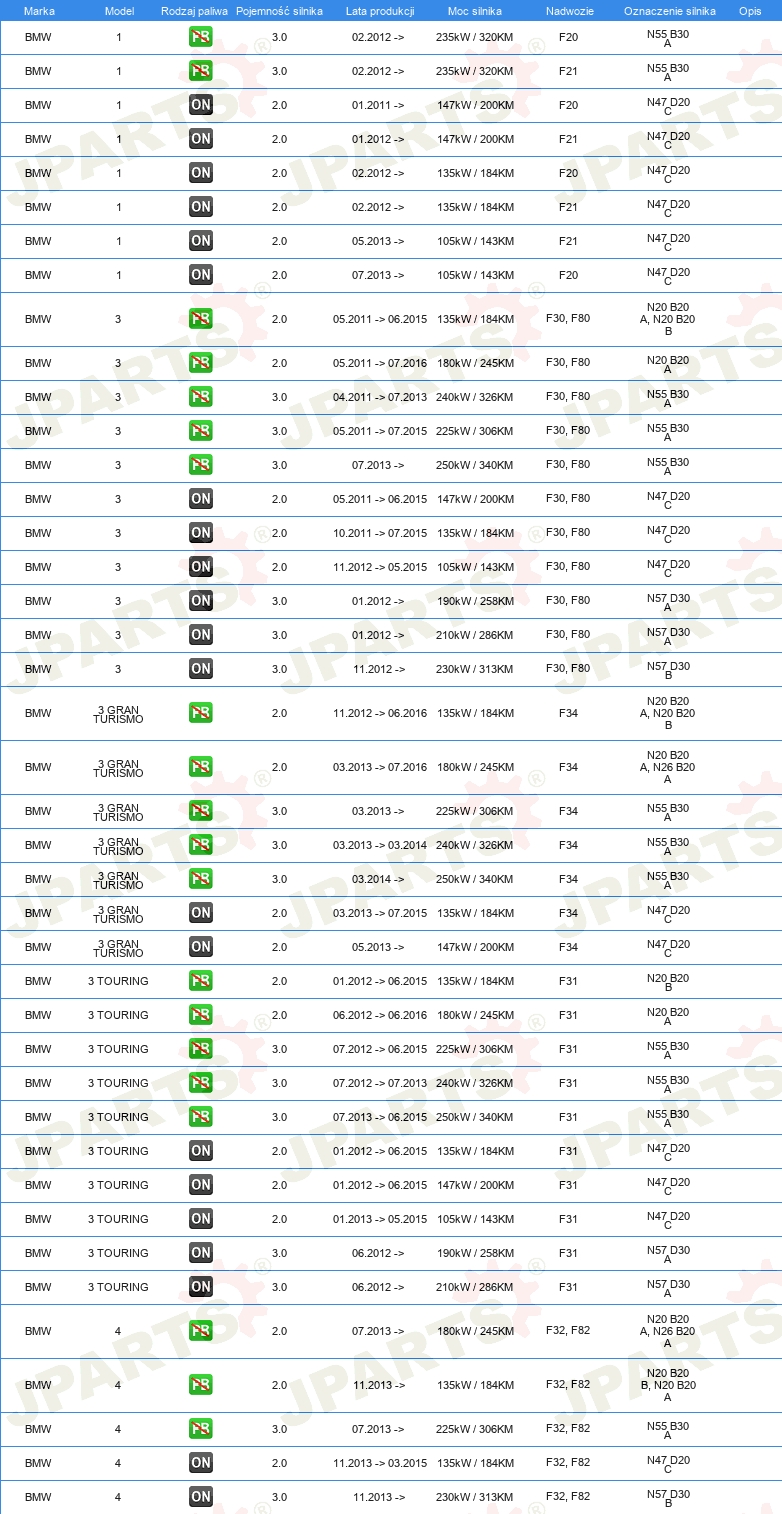Click '180kW / 245KM' in BMW 4 row

(x=475, y=1331)
